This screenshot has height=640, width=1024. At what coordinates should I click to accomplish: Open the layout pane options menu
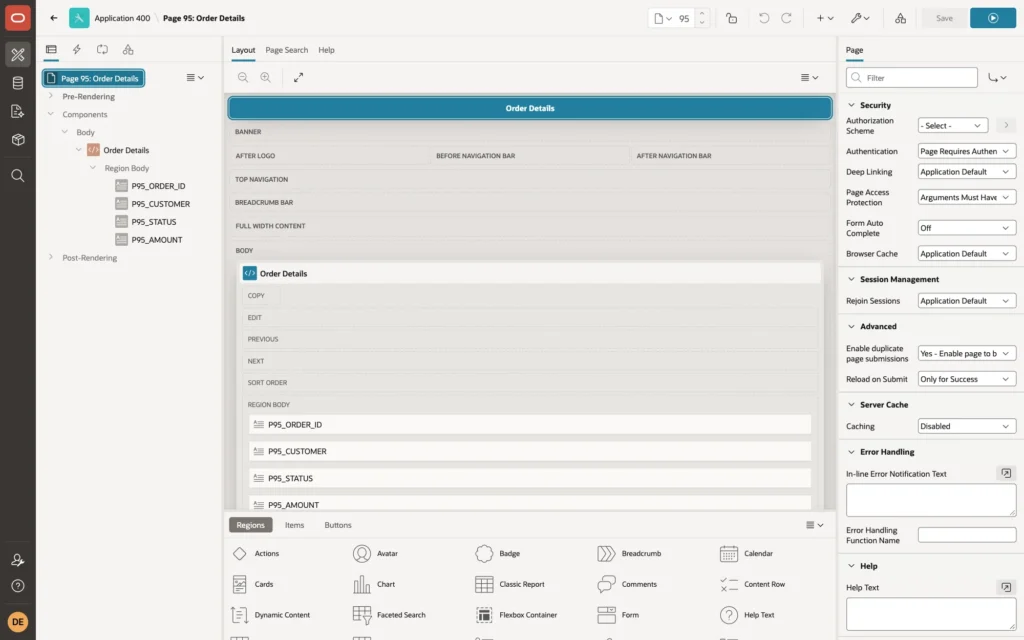point(809,77)
